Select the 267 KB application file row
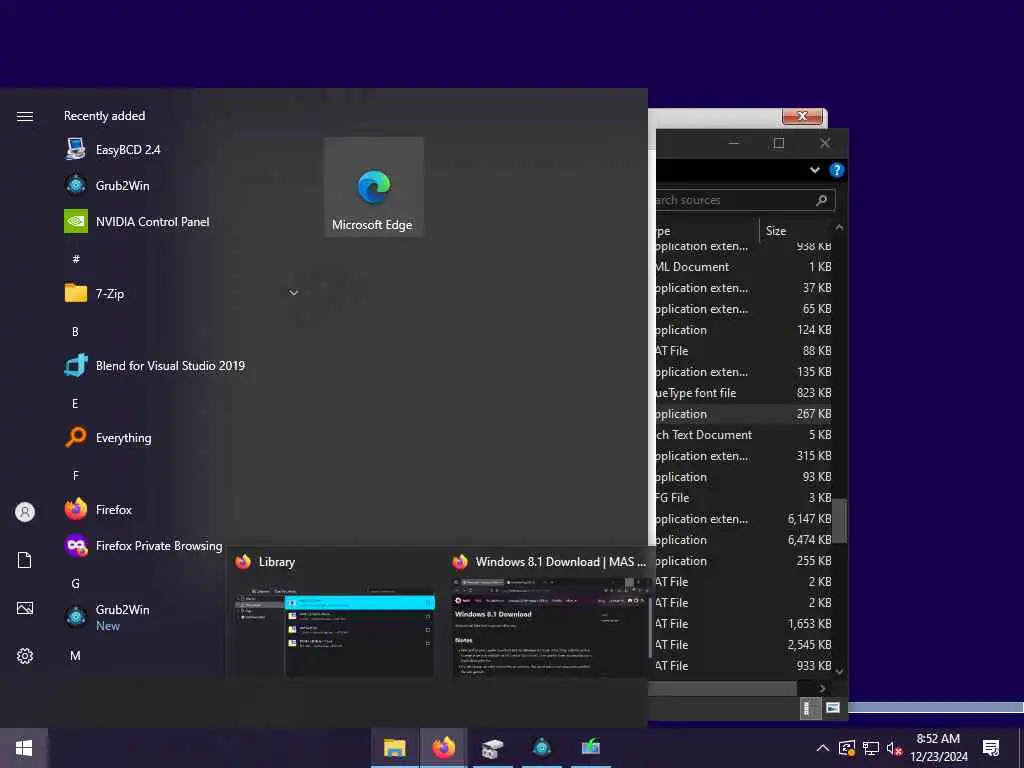Image resolution: width=1024 pixels, height=768 pixels. (743, 413)
